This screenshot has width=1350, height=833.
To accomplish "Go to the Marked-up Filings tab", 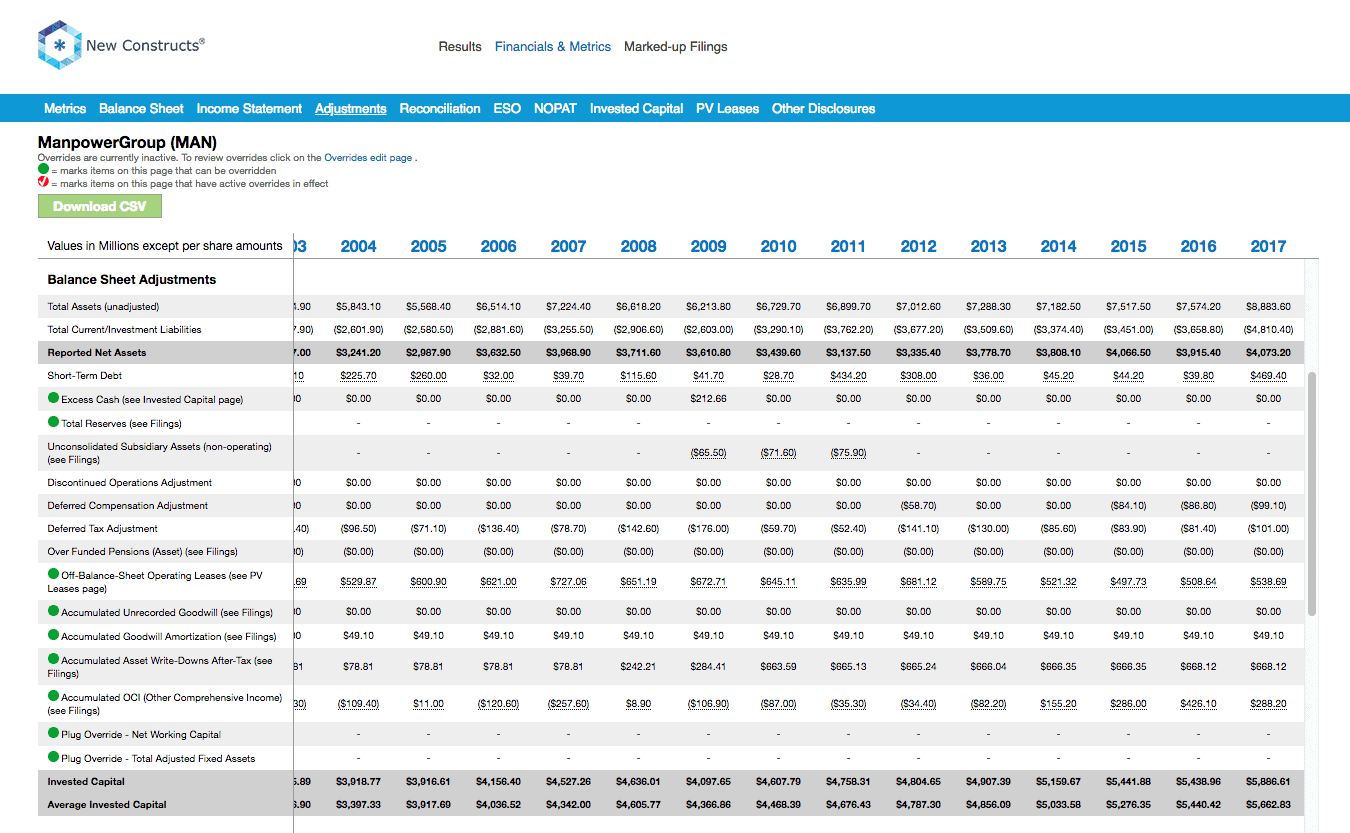I will point(676,47).
